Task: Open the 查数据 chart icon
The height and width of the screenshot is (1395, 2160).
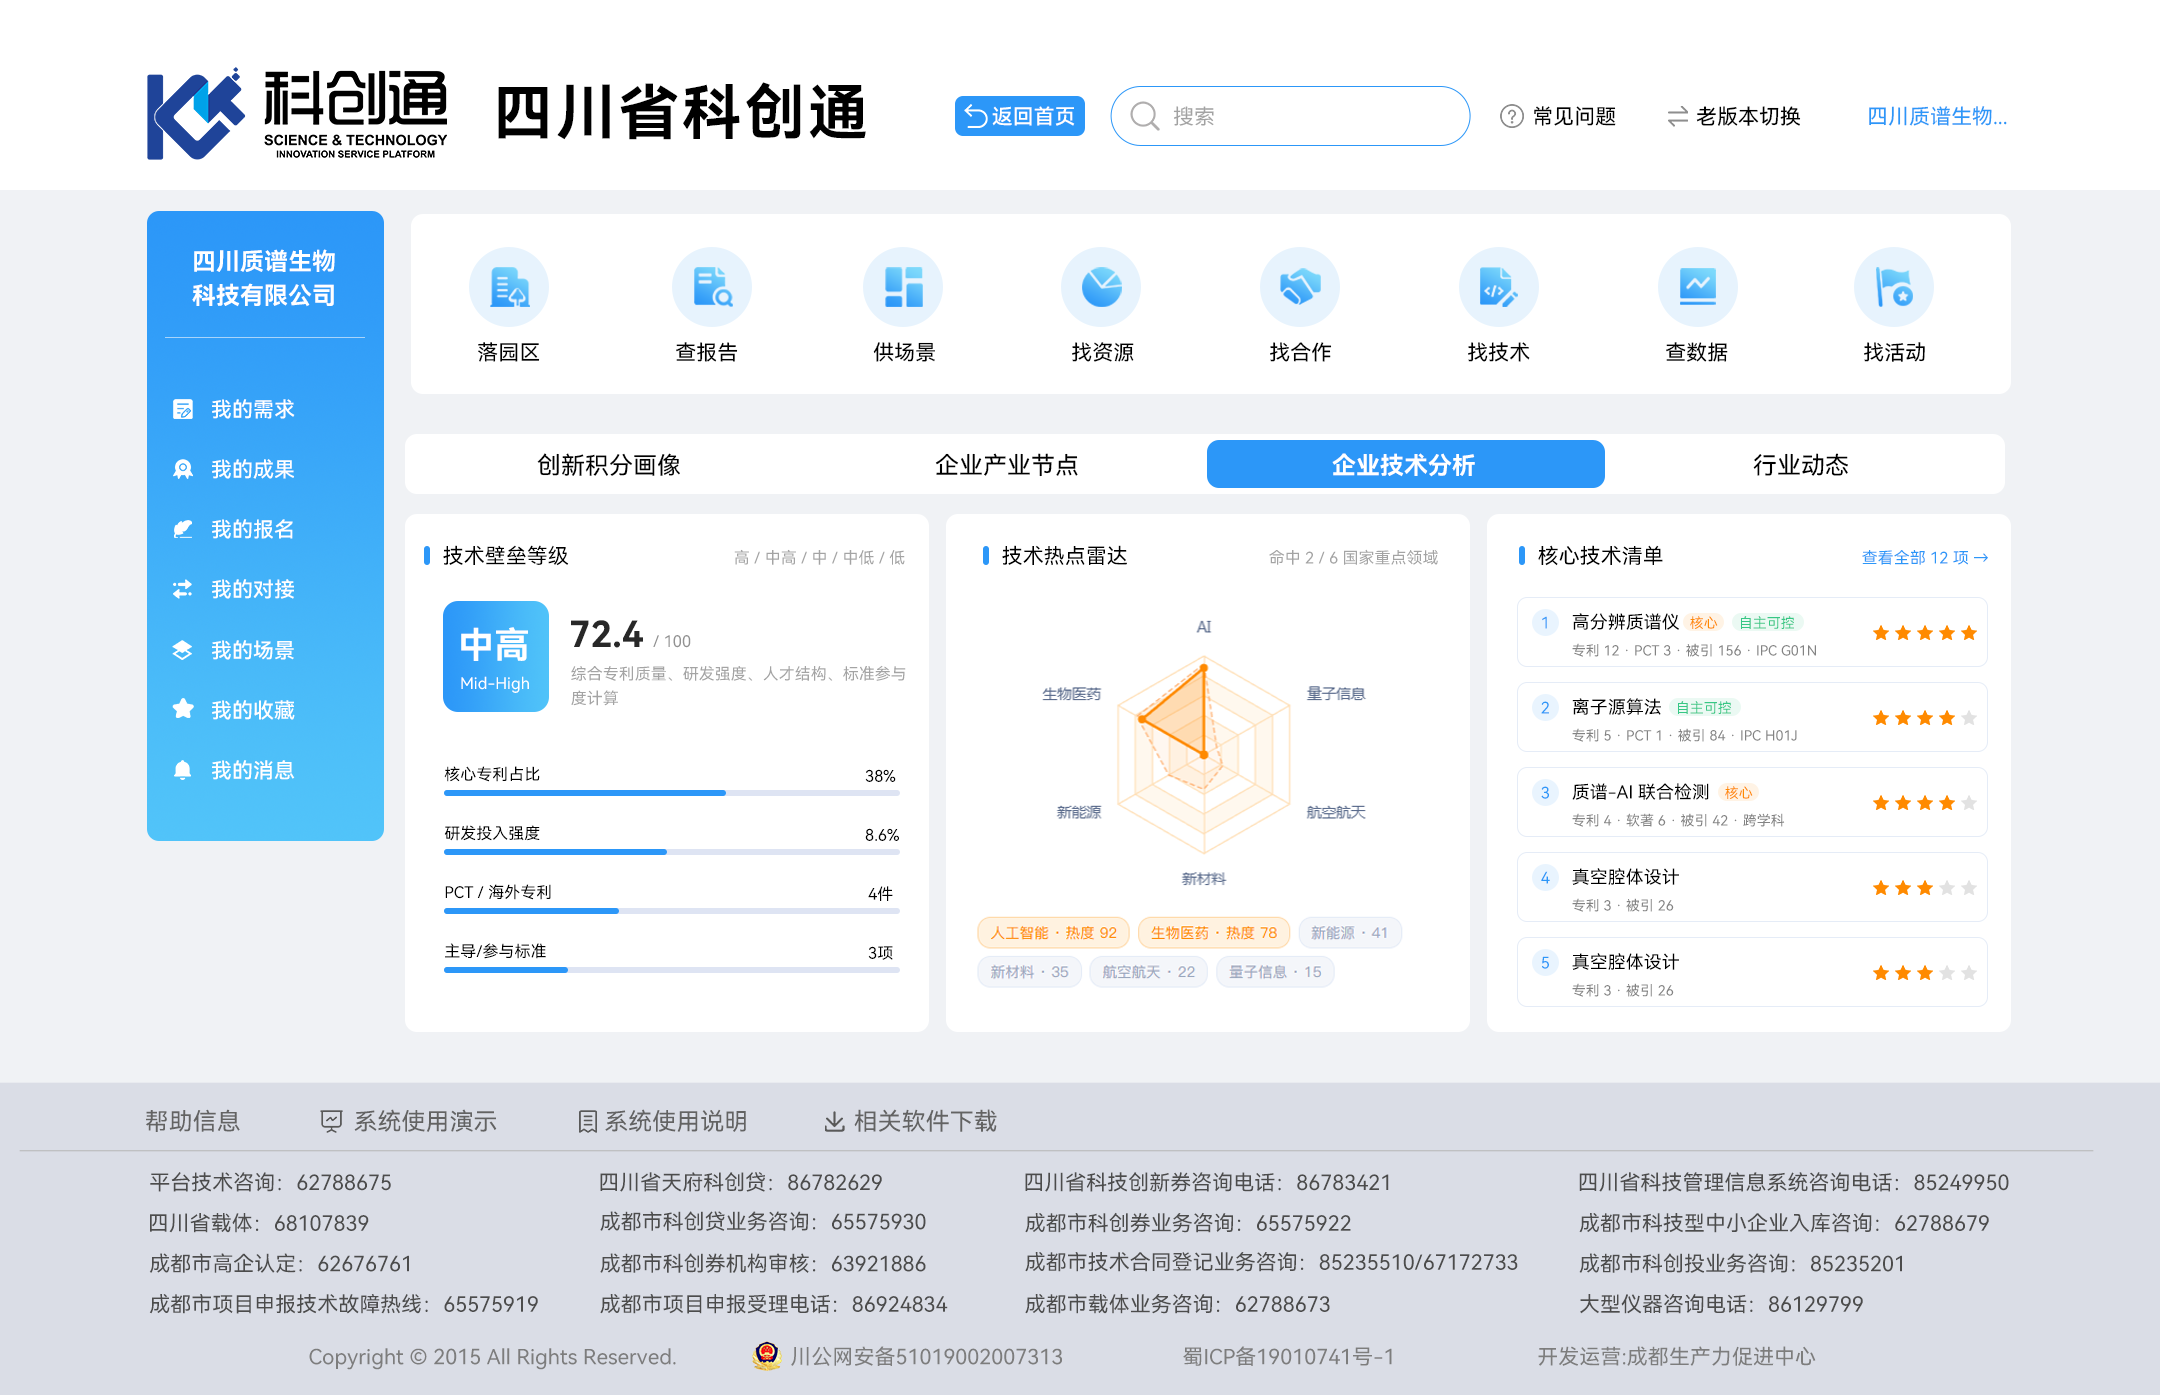Action: click(x=1698, y=287)
